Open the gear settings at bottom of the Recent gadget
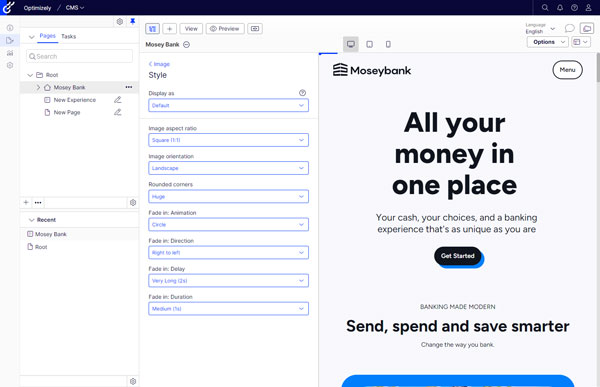Viewport: 600px width, 387px height. point(133,381)
